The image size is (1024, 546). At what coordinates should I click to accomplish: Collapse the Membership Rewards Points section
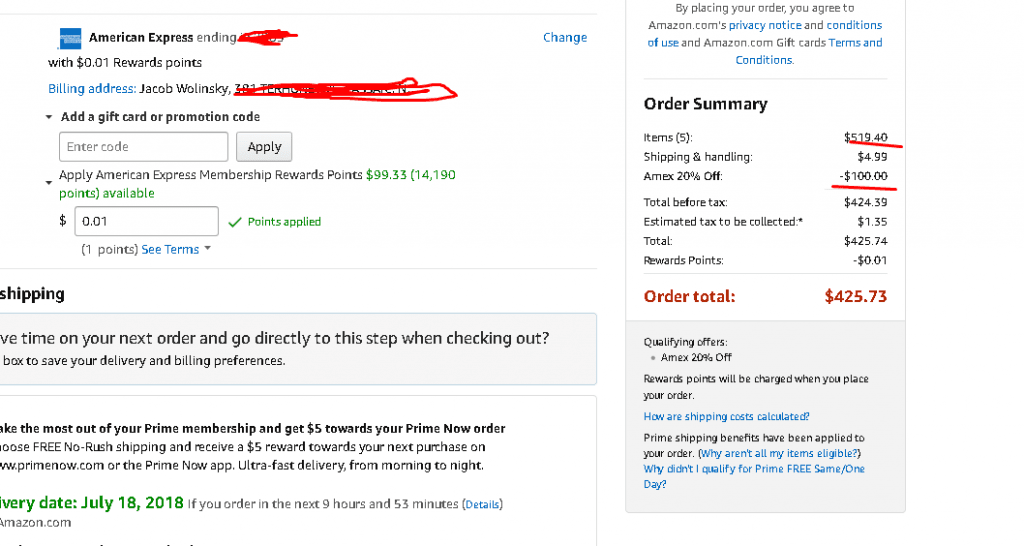pyautogui.click(x=49, y=183)
